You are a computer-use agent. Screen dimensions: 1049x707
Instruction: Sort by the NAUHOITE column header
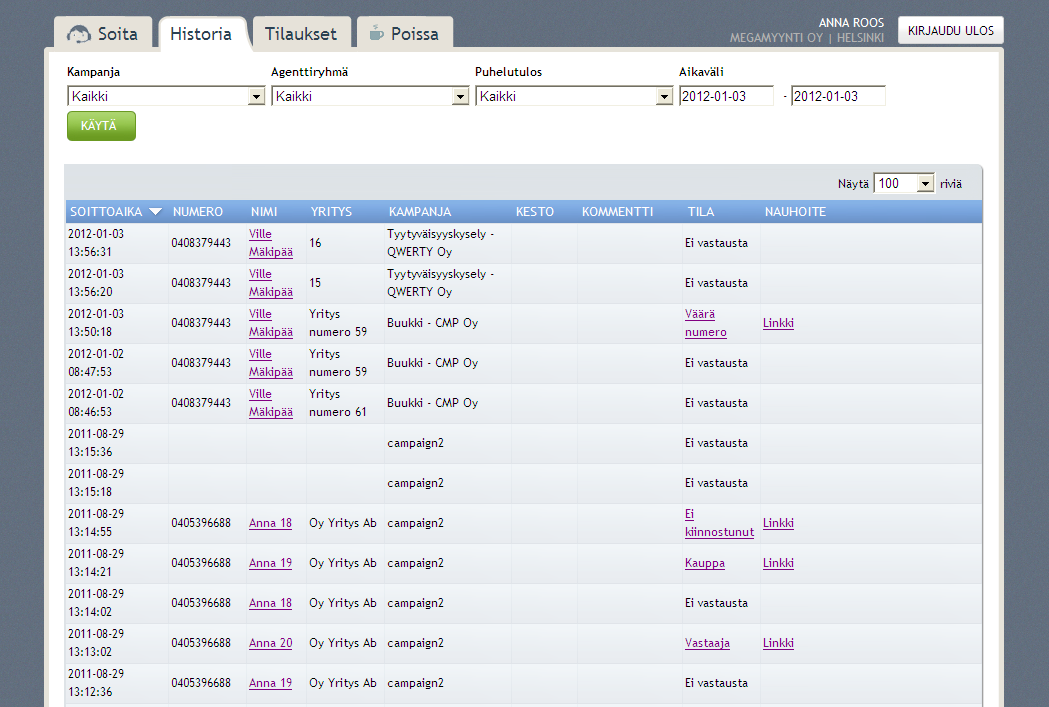click(795, 212)
